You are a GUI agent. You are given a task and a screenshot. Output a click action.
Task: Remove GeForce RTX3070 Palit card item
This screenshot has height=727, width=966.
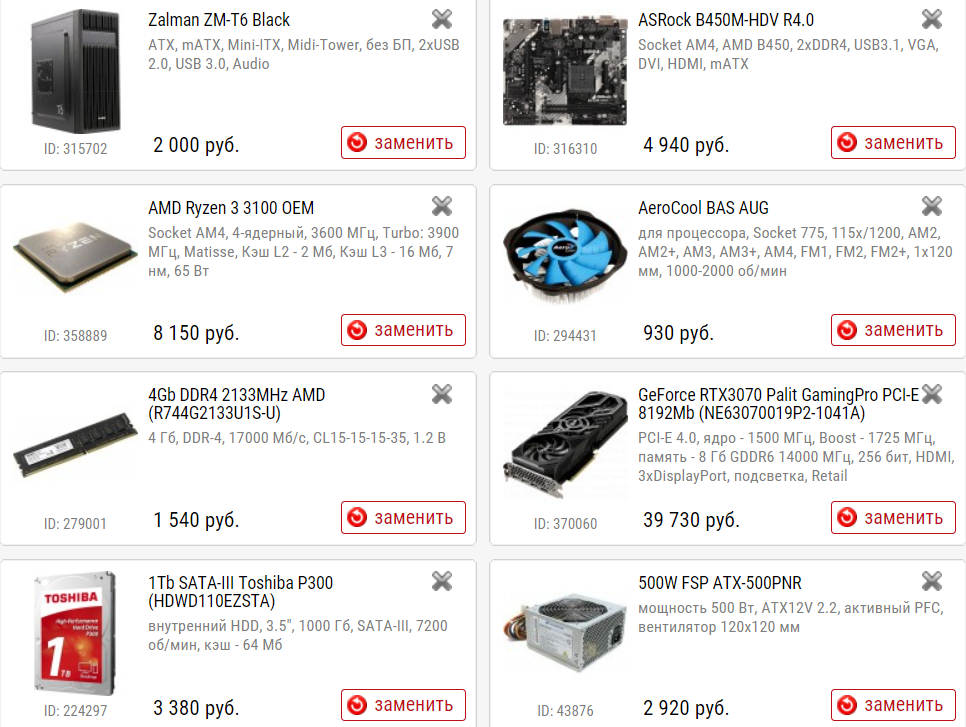coord(932,394)
